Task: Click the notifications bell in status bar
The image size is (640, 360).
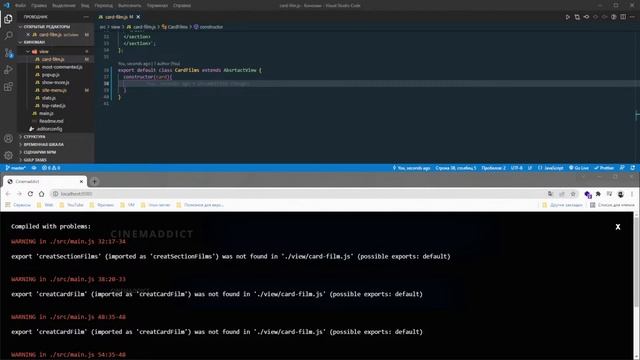Action: point(633,168)
